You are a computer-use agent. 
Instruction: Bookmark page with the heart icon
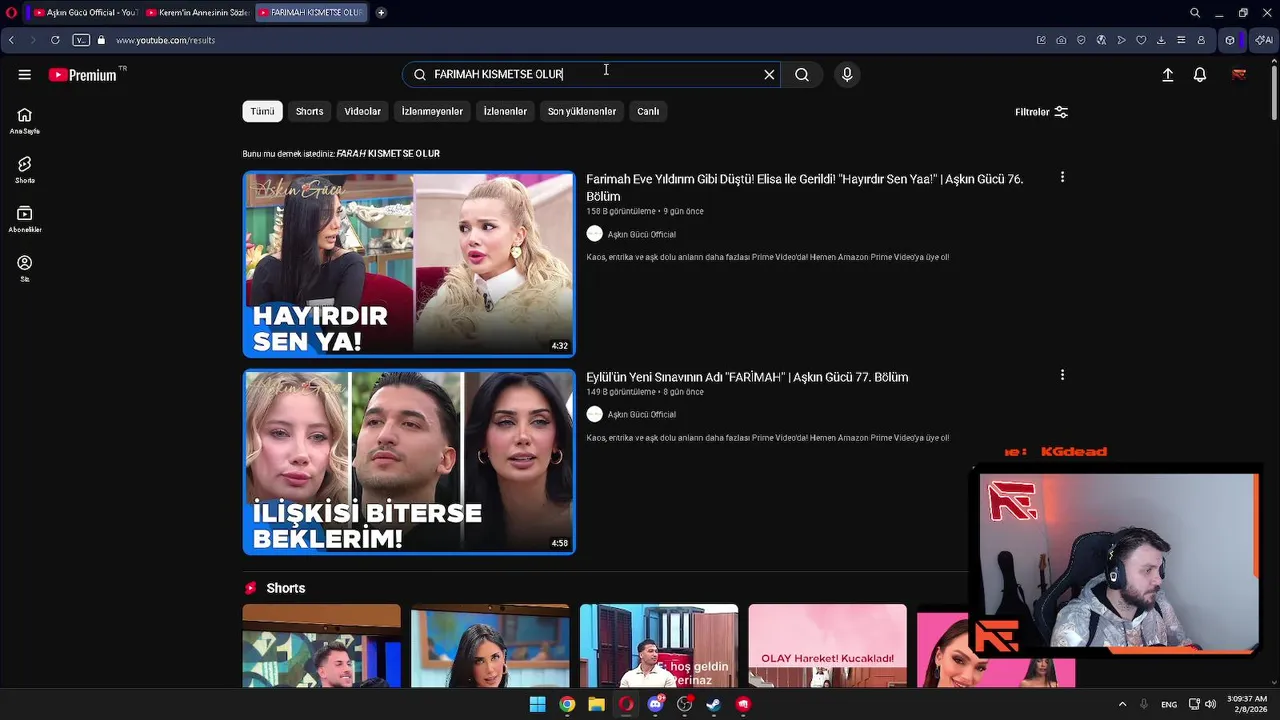(1141, 40)
